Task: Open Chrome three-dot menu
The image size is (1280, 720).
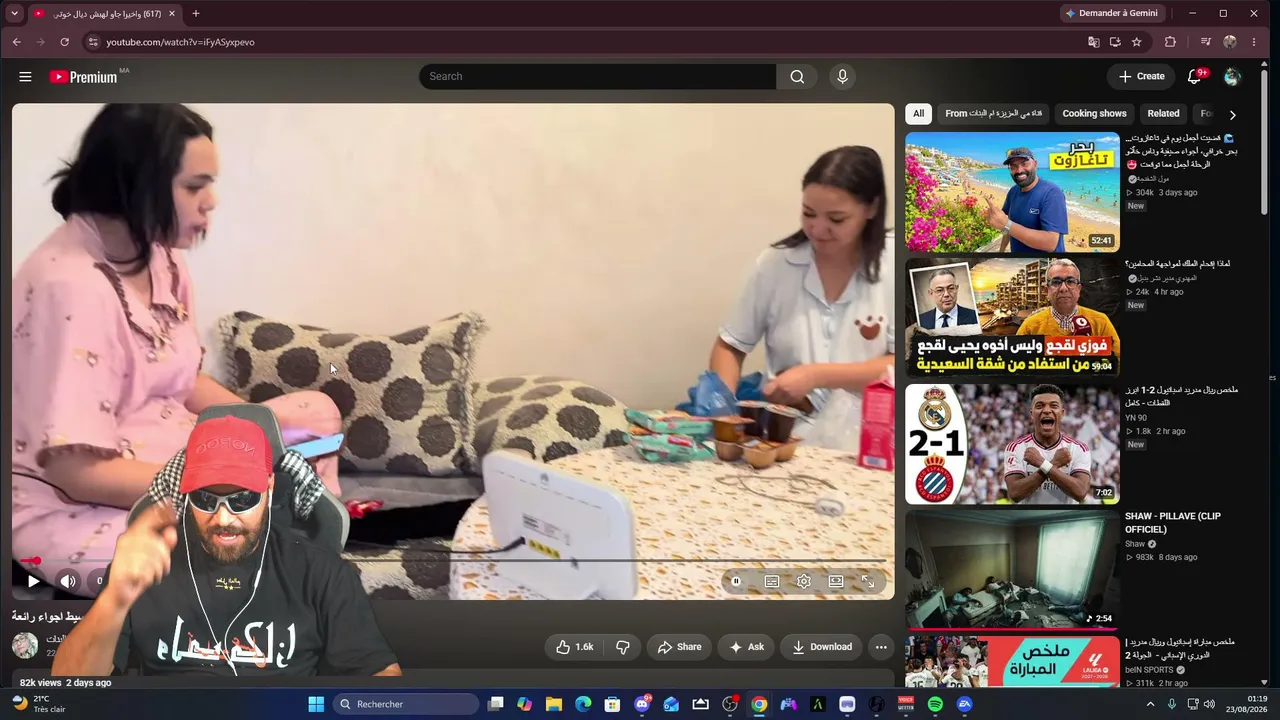Action: point(1254,42)
